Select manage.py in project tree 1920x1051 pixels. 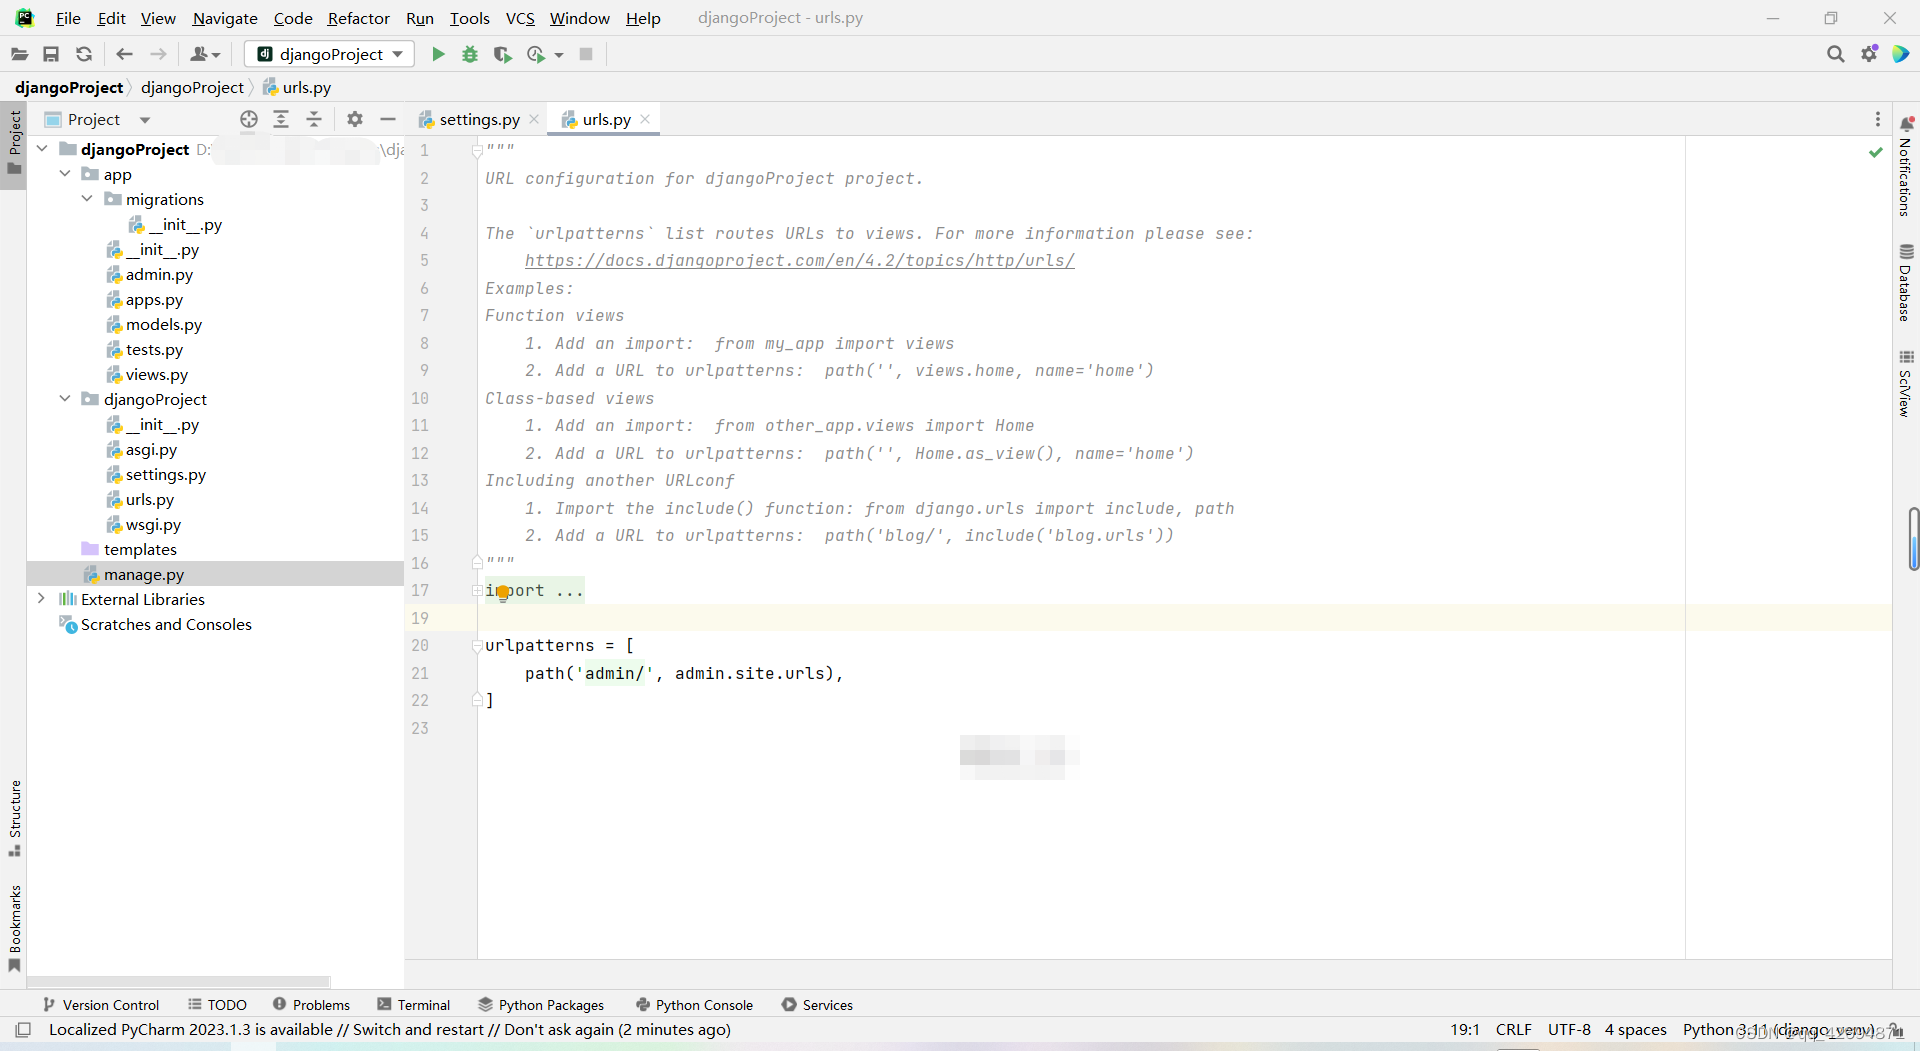(x=215, y=574)
